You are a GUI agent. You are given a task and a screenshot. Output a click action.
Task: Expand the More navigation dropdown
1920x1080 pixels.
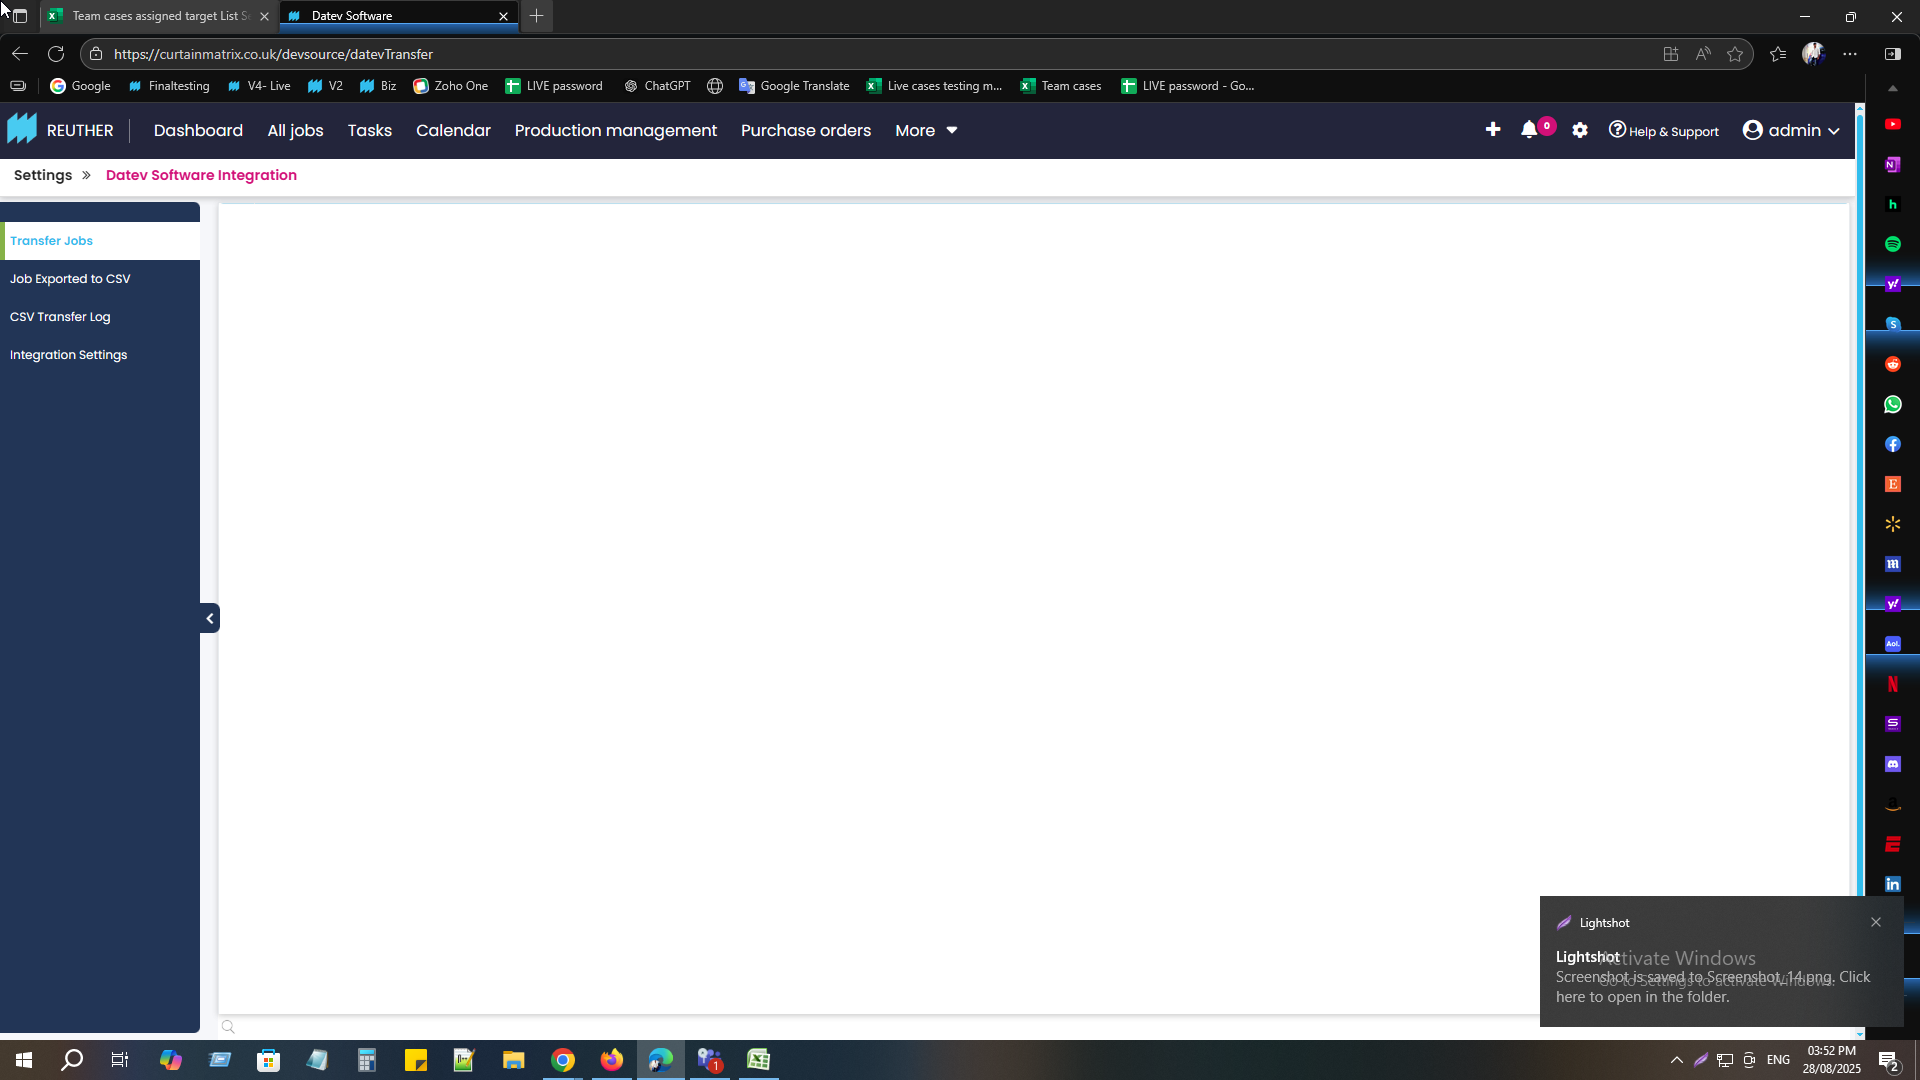coord(926,130)
